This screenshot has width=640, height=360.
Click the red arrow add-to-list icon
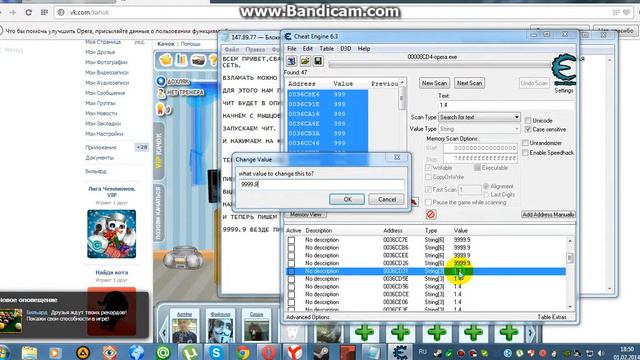click(x=413, y=202)
